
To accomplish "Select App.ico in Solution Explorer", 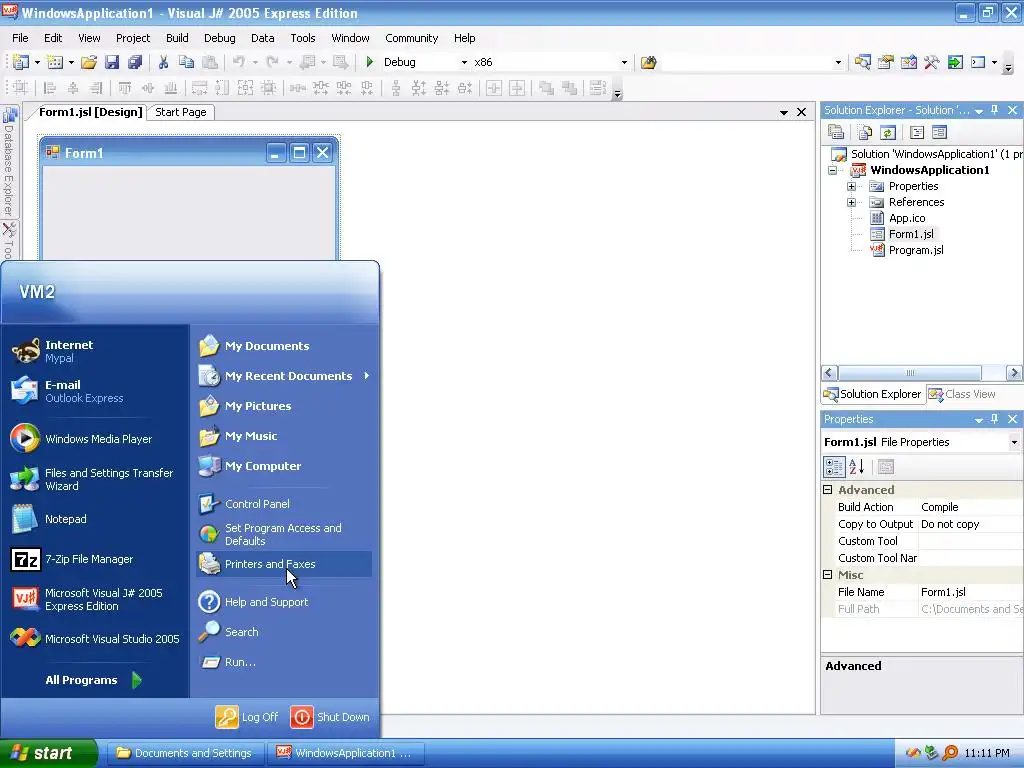I will pos(906,218).
